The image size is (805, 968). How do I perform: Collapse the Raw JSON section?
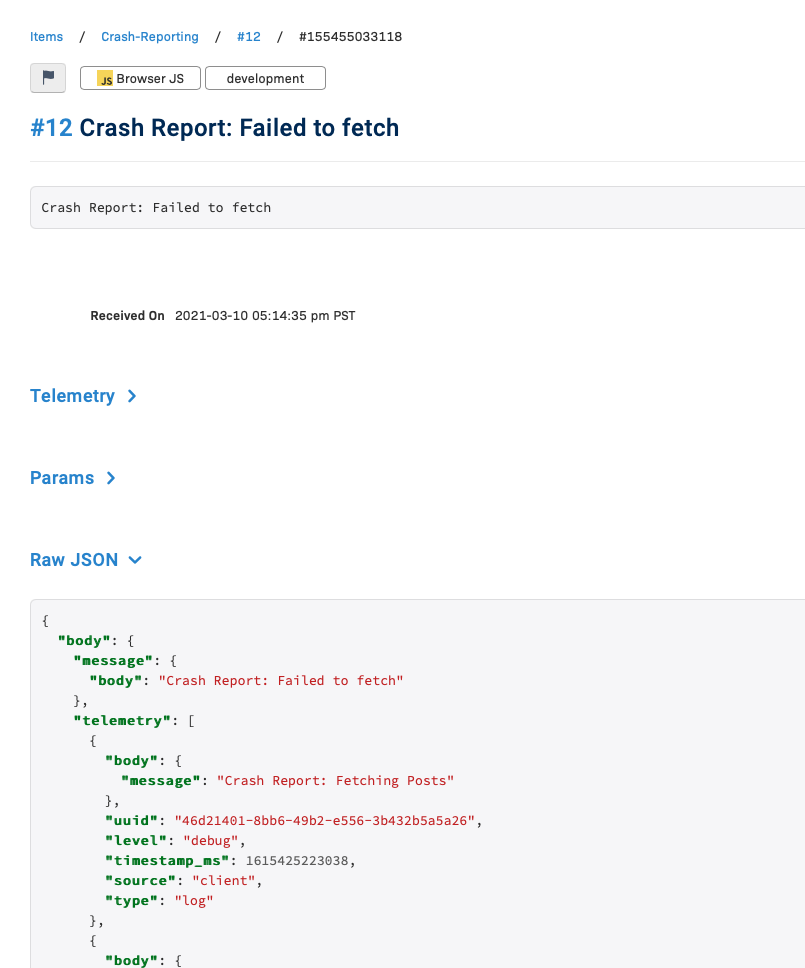pos(73,560)
